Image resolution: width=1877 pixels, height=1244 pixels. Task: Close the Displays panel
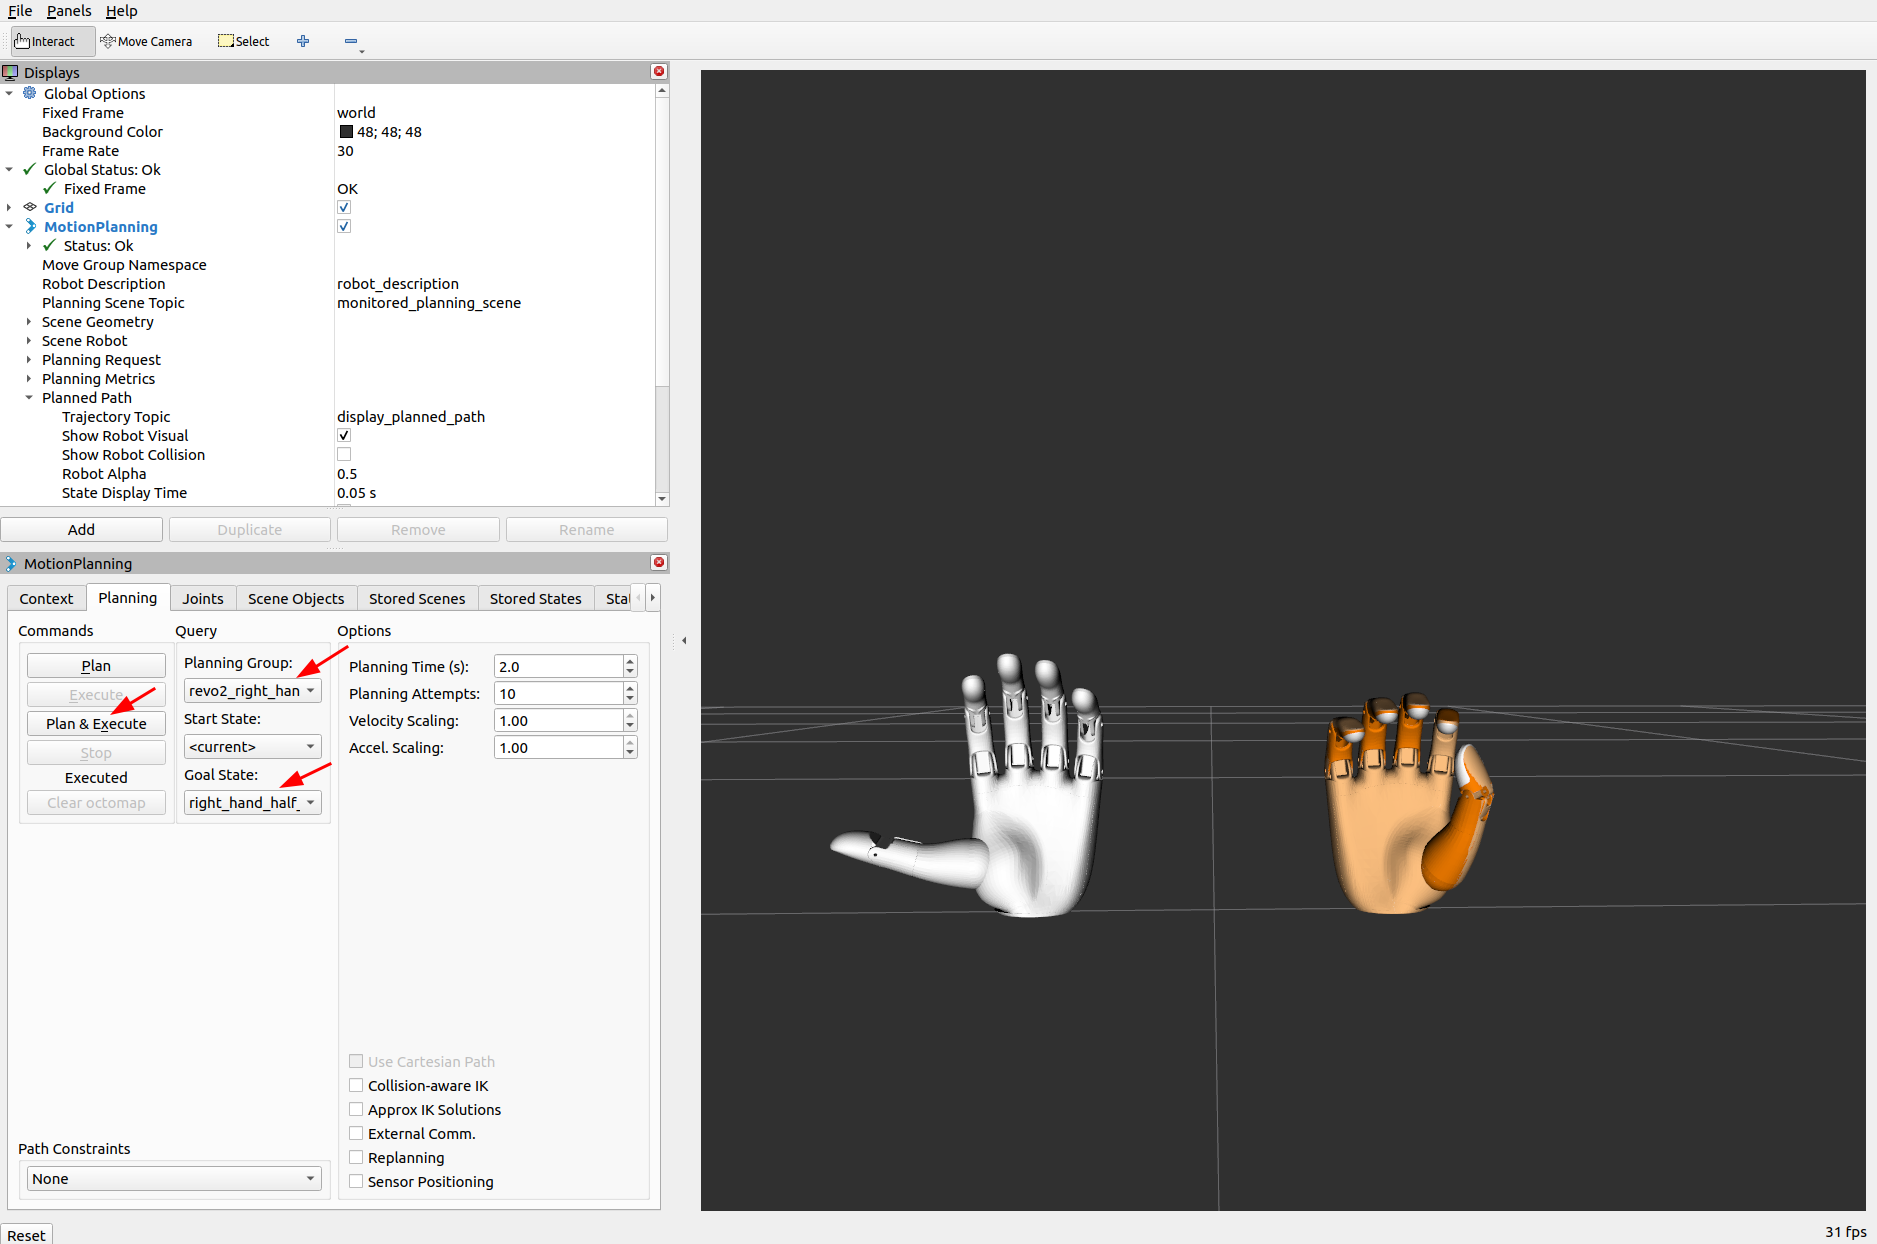pos(659,71)
